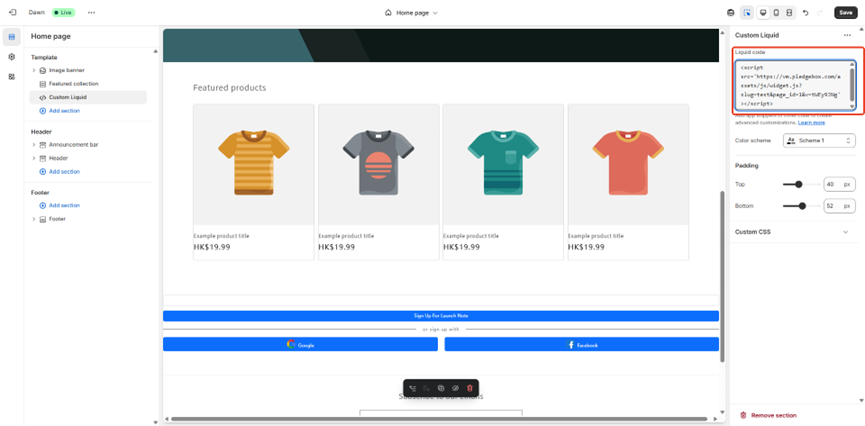Sign up with Facebook button
The width and height of the screenshot is (865, 426).
click(581, 344)
